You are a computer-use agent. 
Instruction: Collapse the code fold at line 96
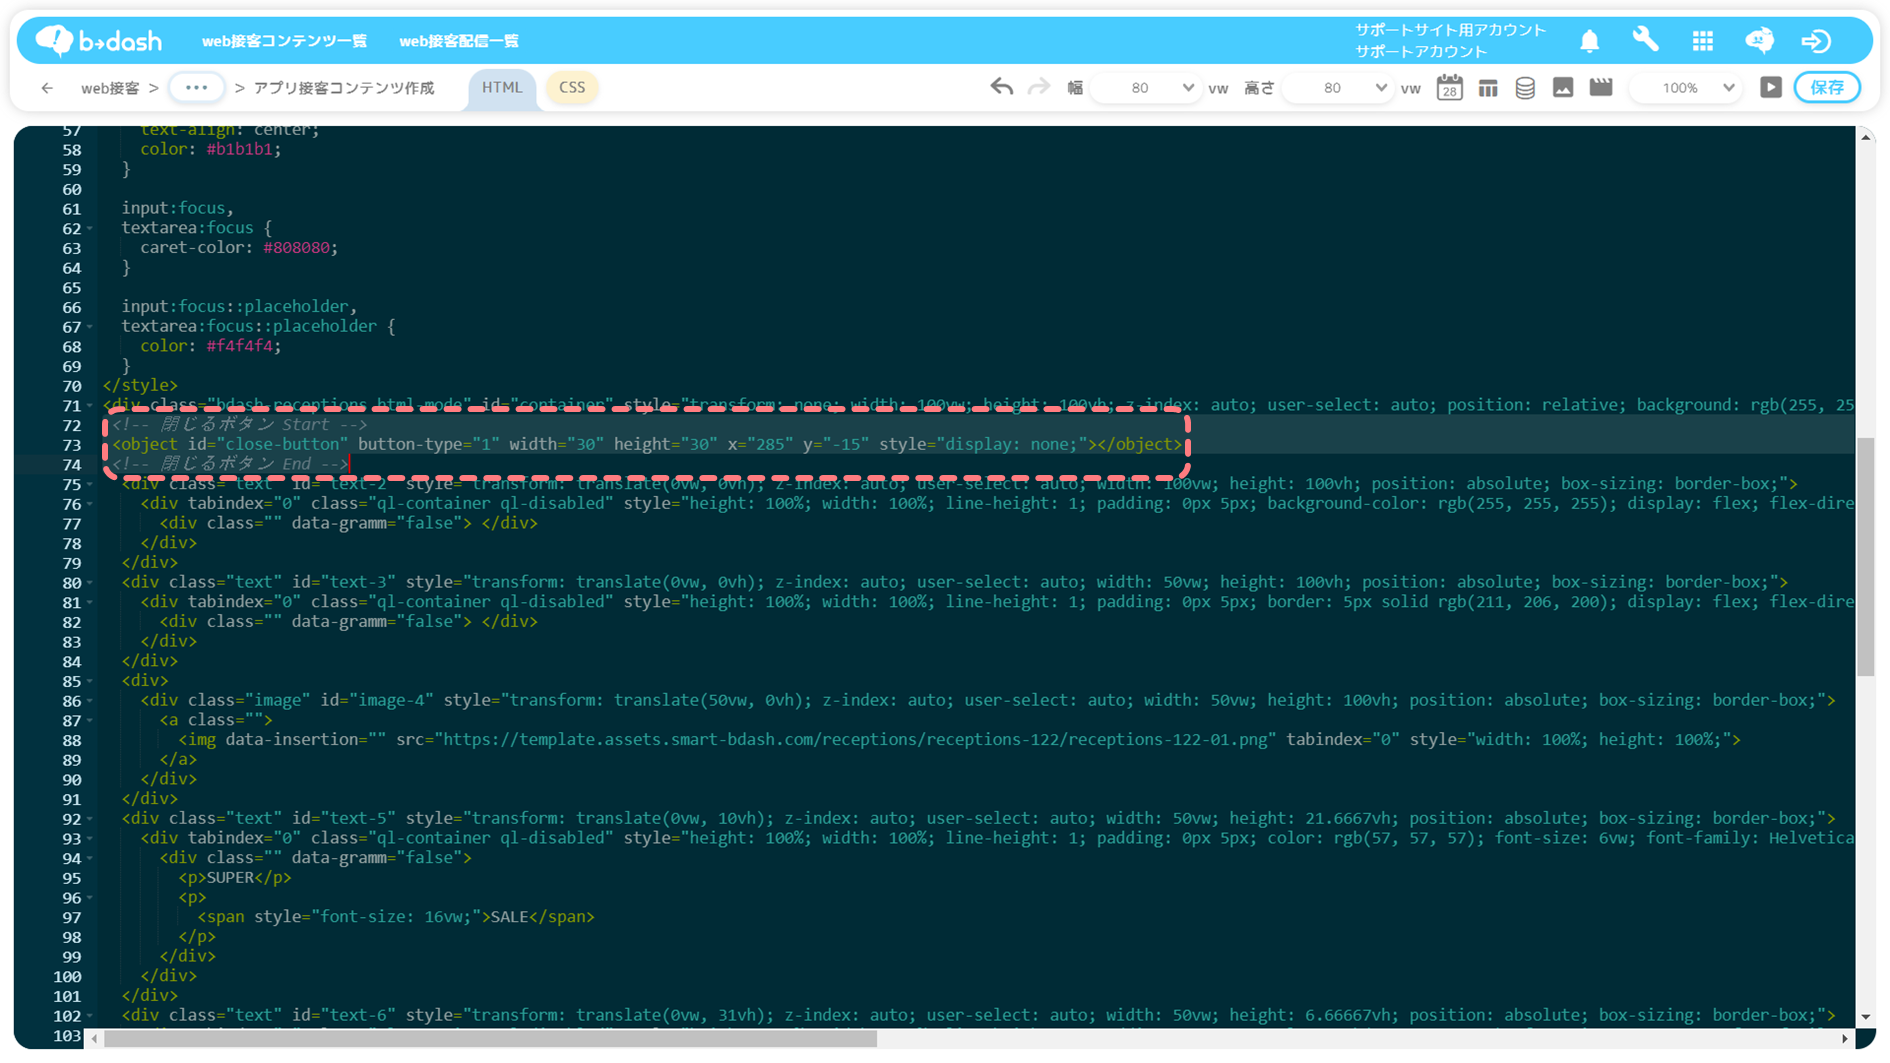point(90,898)
